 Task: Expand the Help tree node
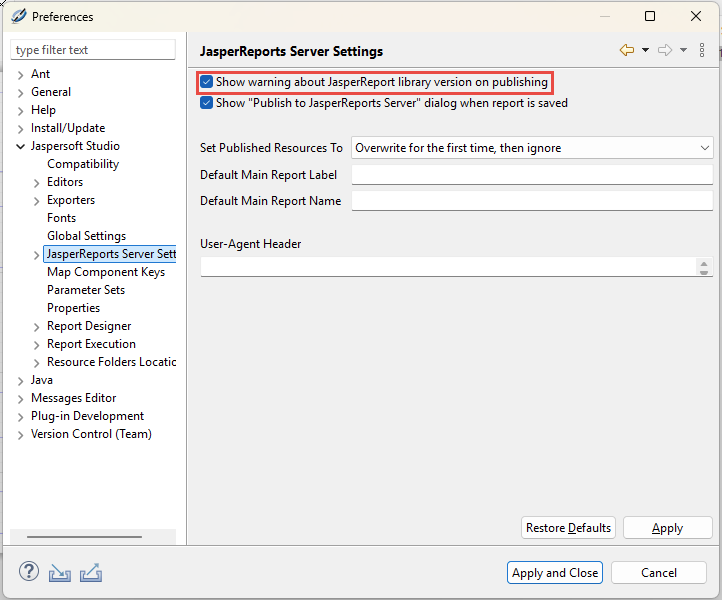(20, 111)
